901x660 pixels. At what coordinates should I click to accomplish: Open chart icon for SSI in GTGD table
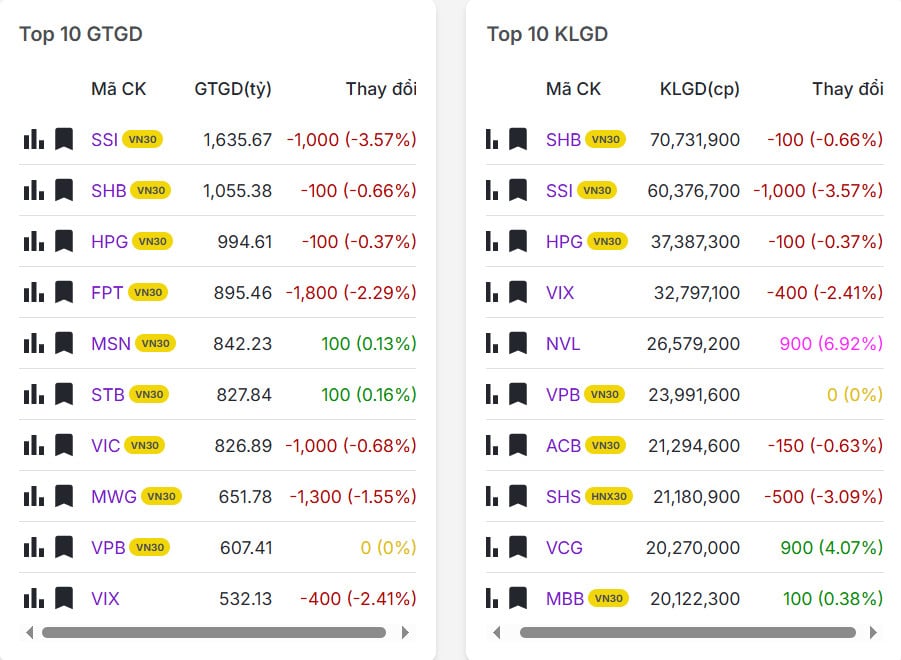pyautogui.click(x=34, y=139)
